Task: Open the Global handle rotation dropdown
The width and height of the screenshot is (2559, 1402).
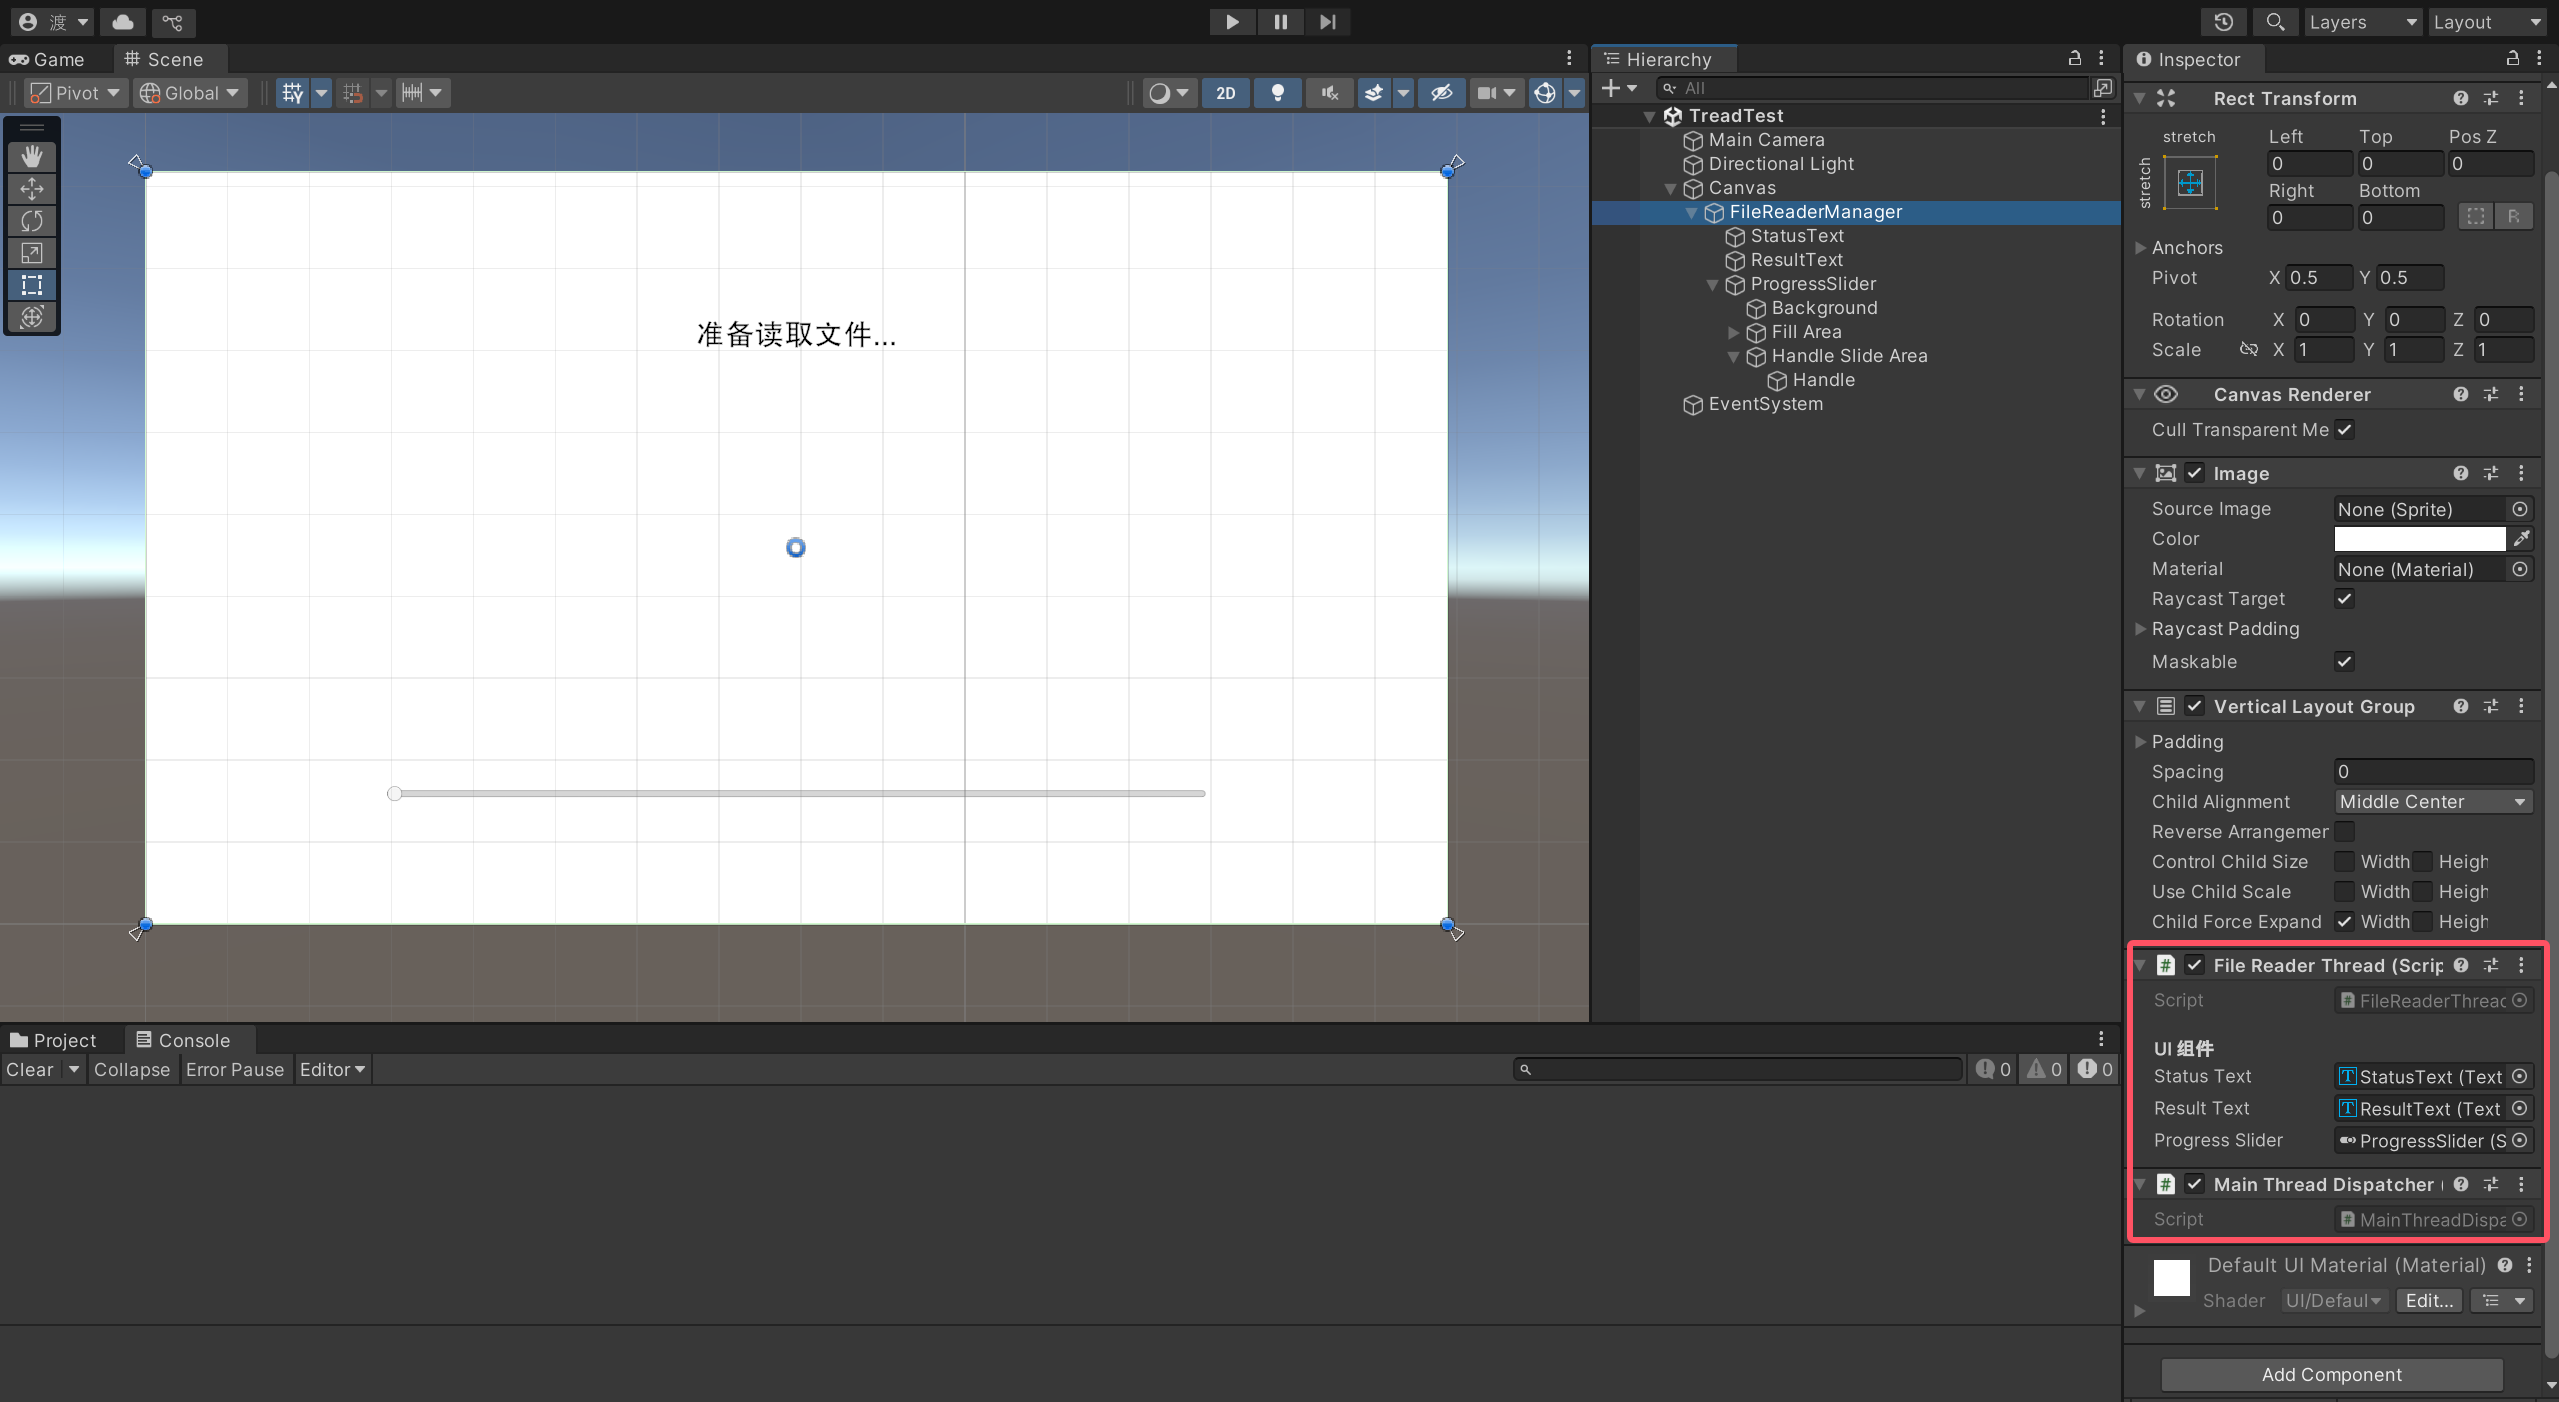Action: (x=189, y=93)
